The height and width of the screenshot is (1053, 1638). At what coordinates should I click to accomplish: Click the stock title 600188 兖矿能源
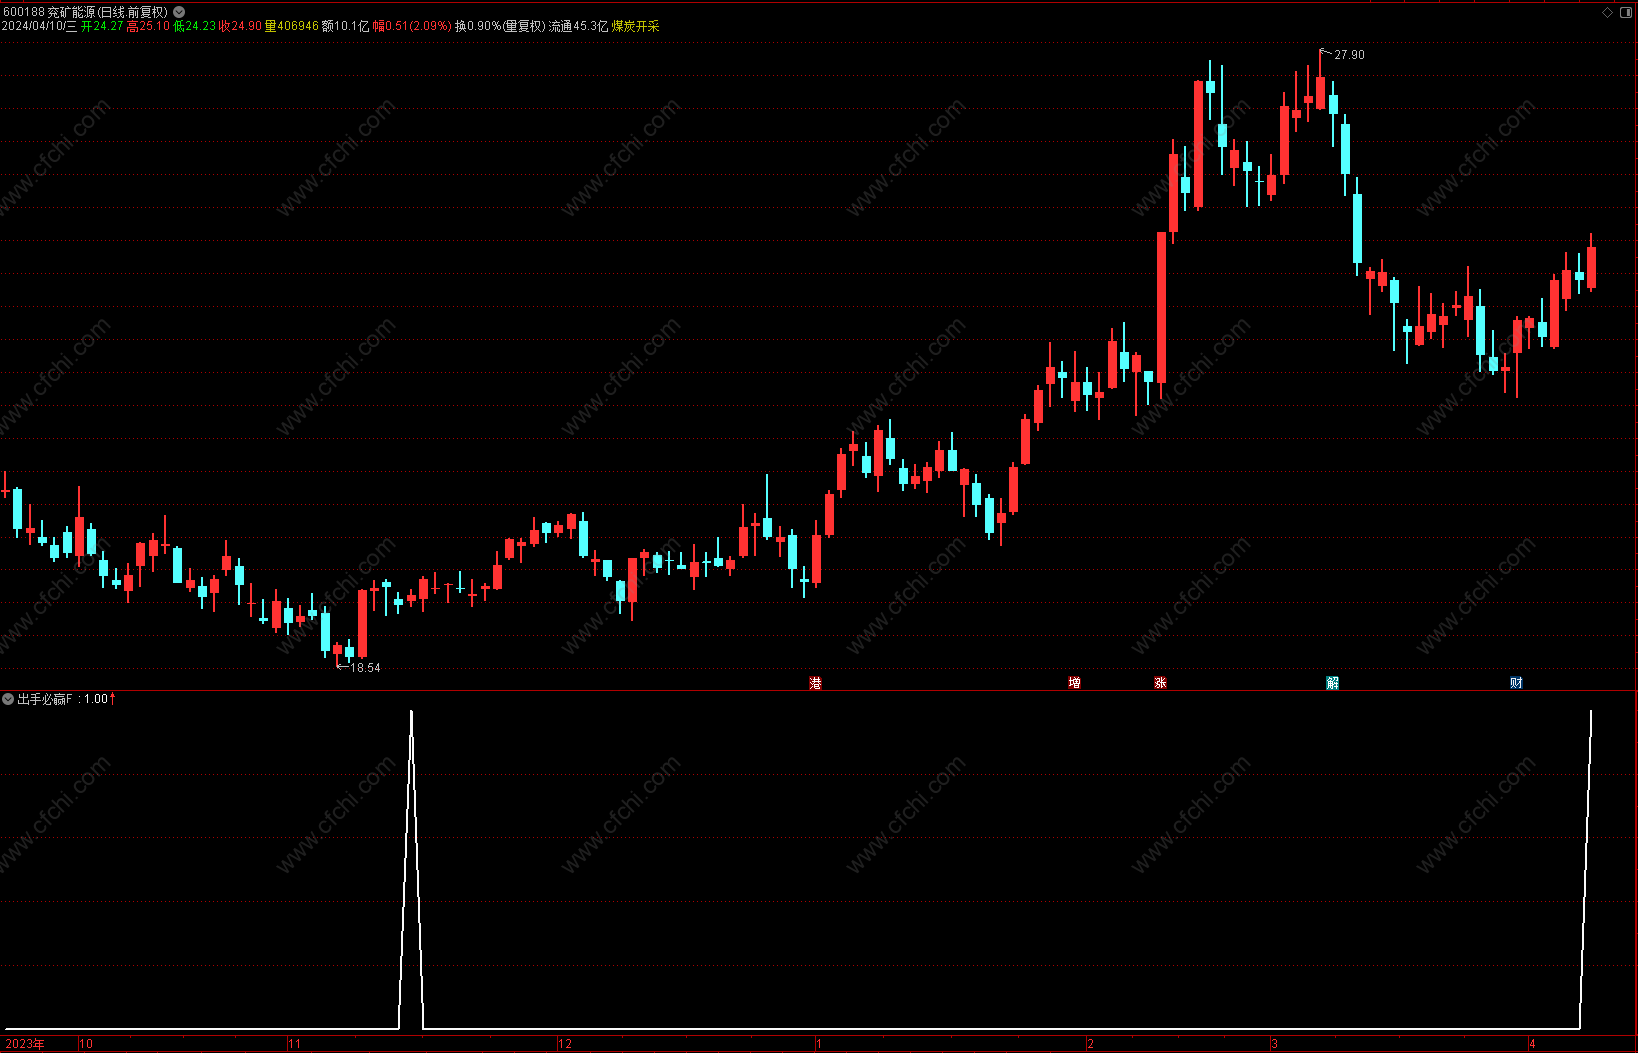tap(85, 12)
